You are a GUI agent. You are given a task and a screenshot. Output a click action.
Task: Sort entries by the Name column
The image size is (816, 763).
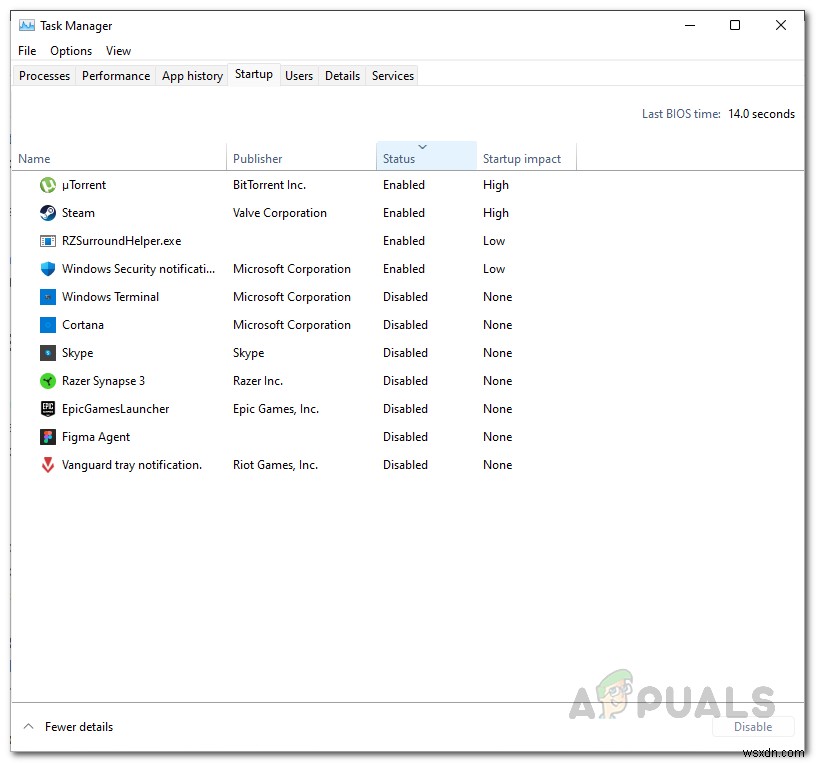pyautogui.click(x=34, y=158)
